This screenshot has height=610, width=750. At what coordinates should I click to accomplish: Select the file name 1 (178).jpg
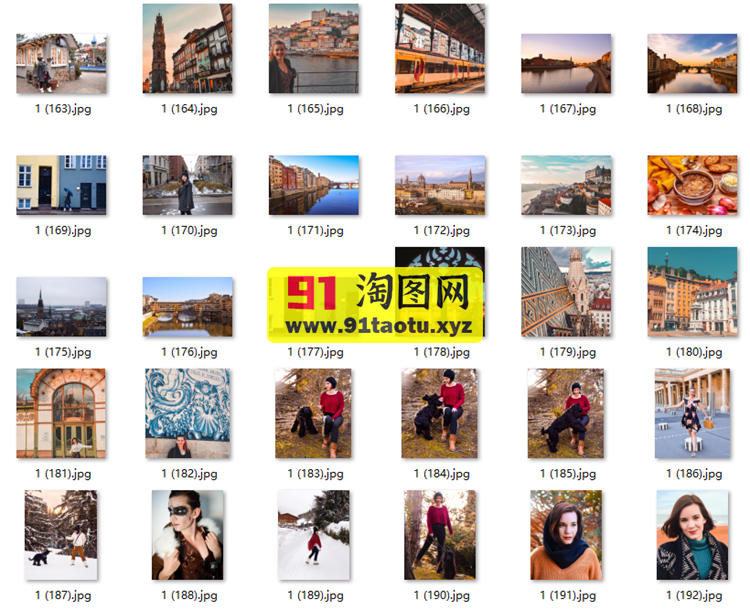pos(442,352)
